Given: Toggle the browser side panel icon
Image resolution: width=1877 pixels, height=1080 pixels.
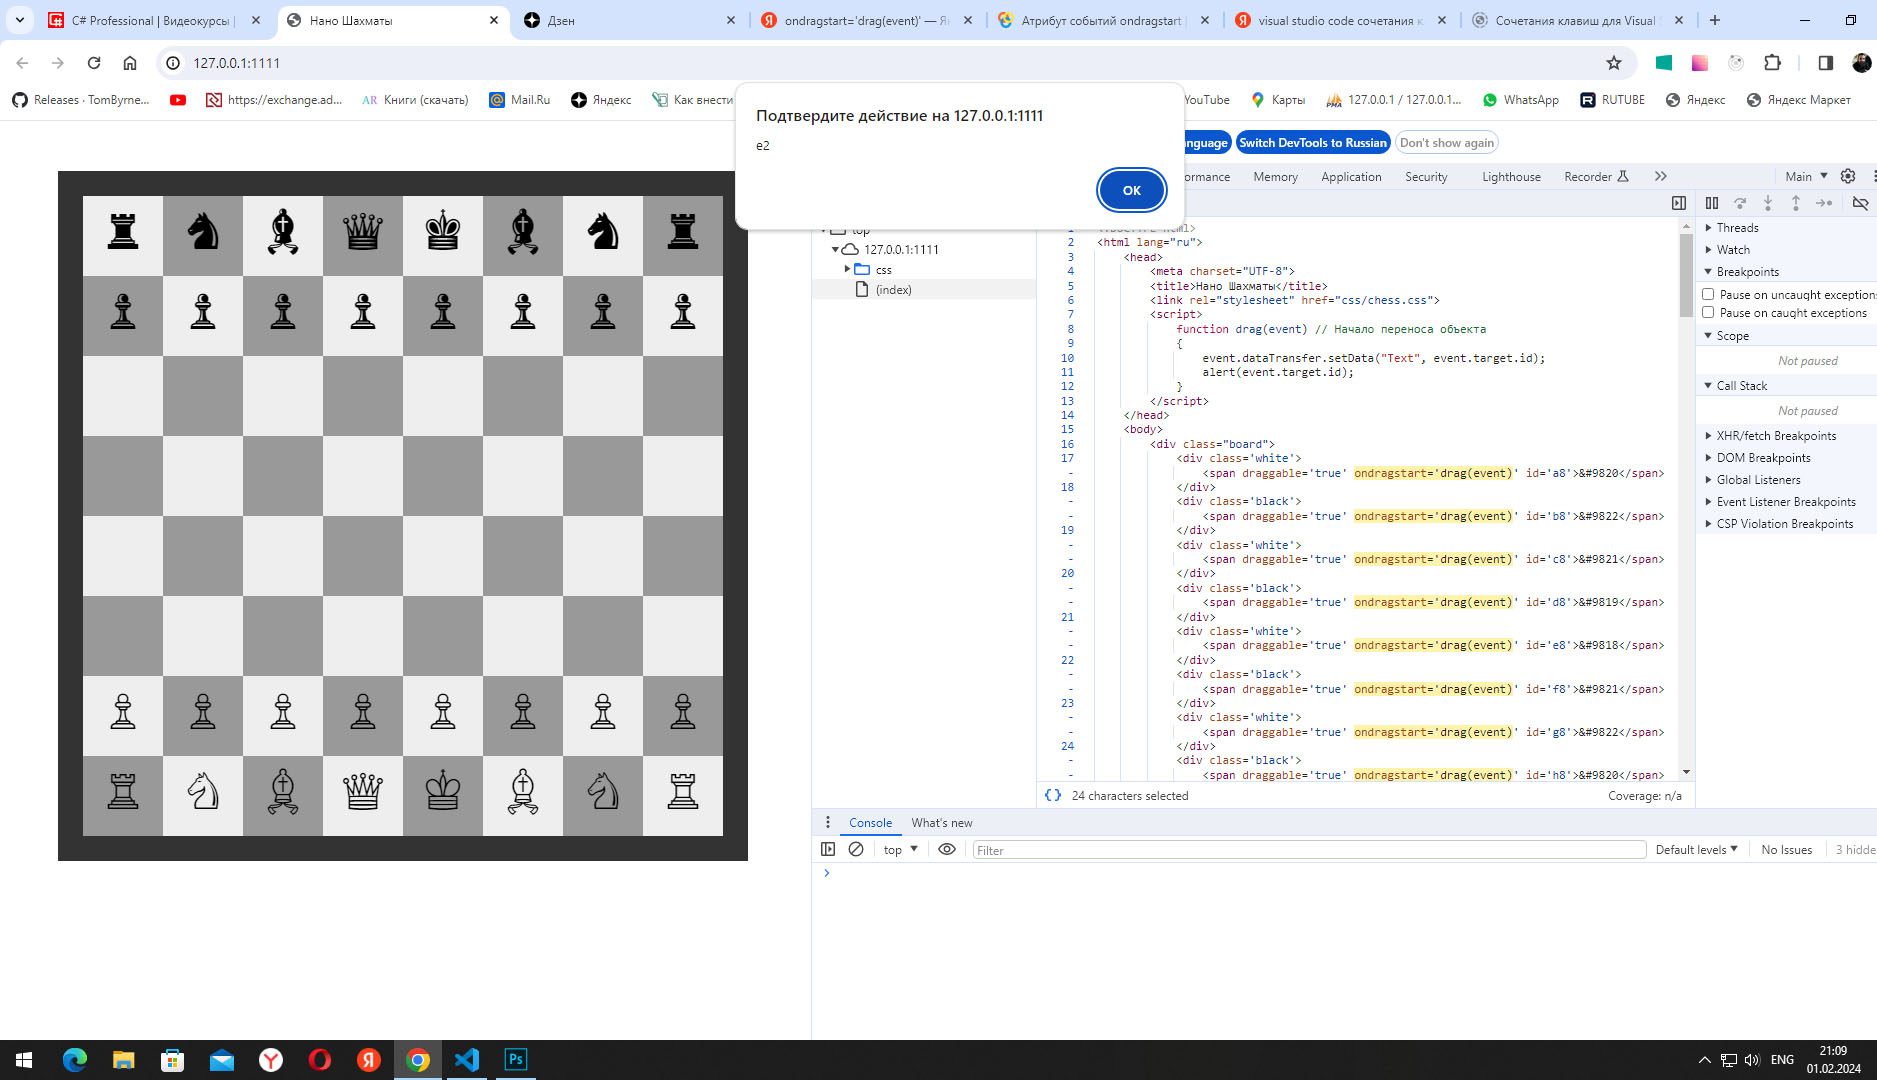Looking at the screenshot, I should click(x=1825, y=63).
